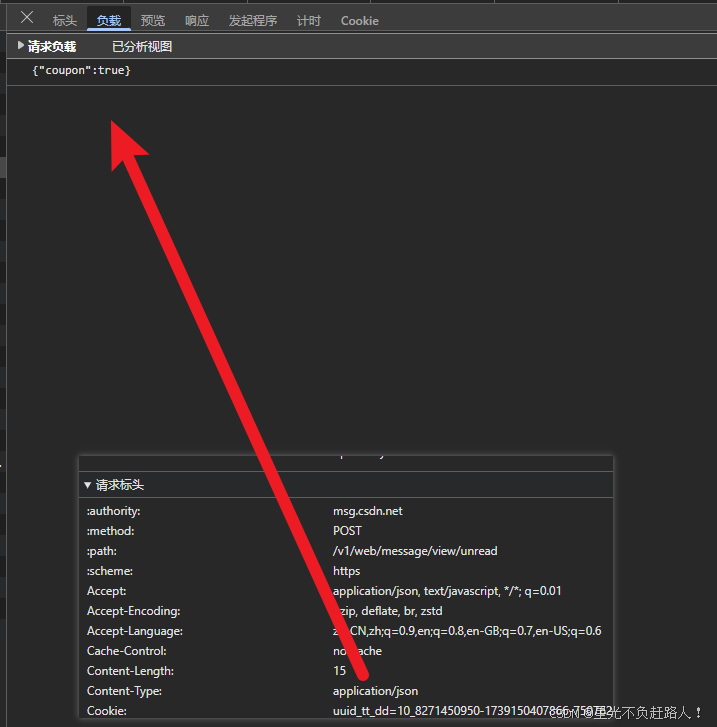Select the :authority header name
717x727 pixels.
point(113,511)
